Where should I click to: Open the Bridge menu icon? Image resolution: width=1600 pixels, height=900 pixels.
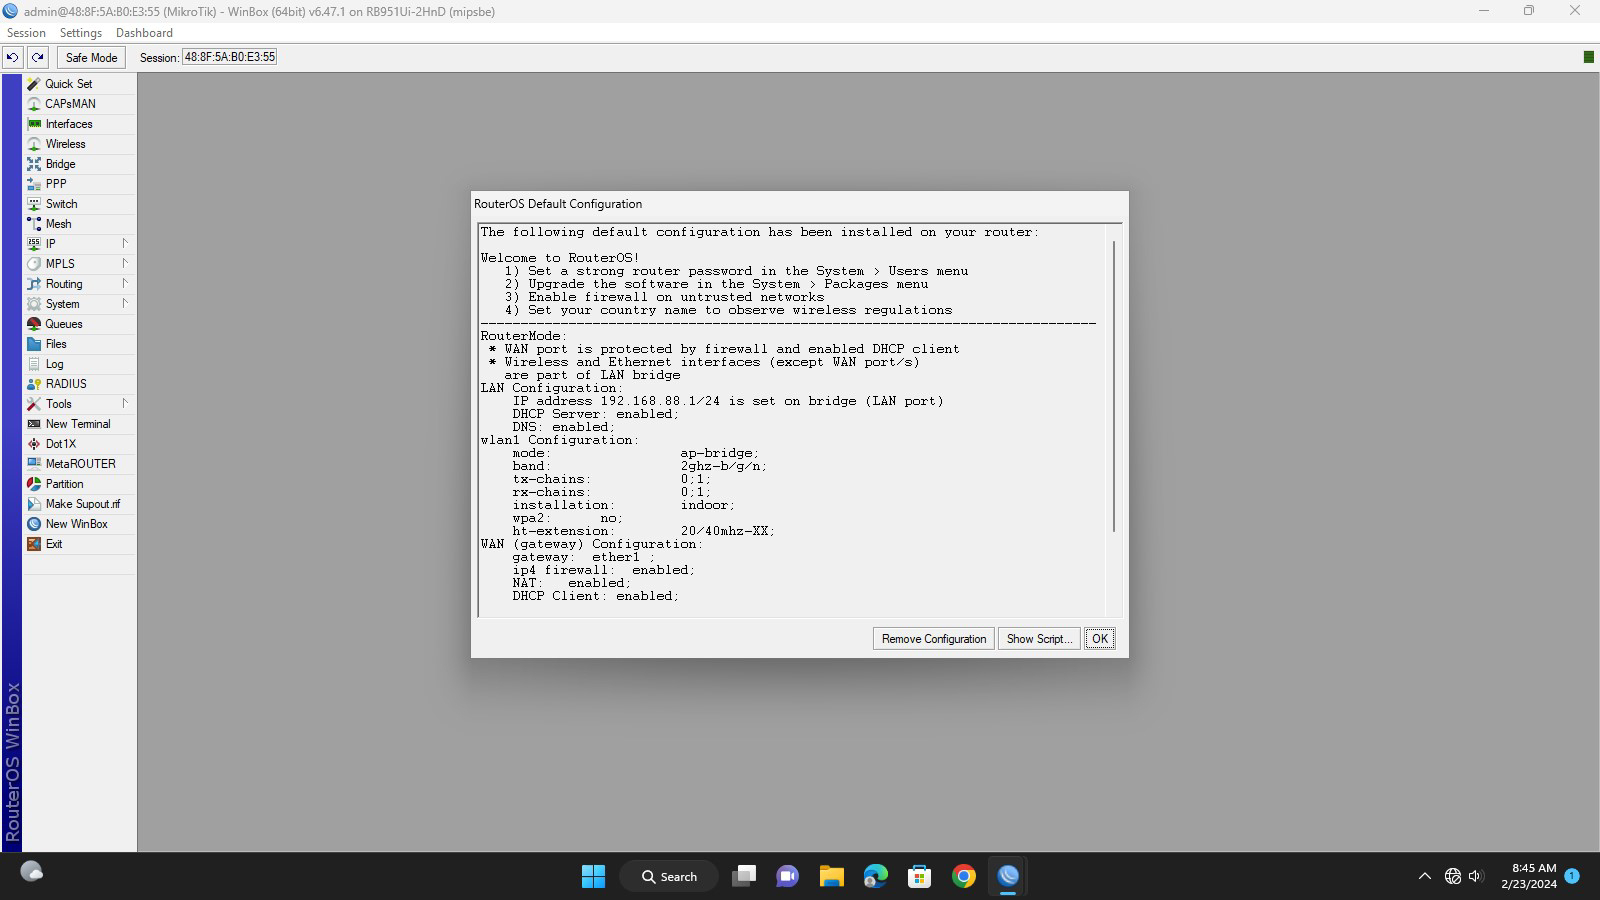coord(34,164)
